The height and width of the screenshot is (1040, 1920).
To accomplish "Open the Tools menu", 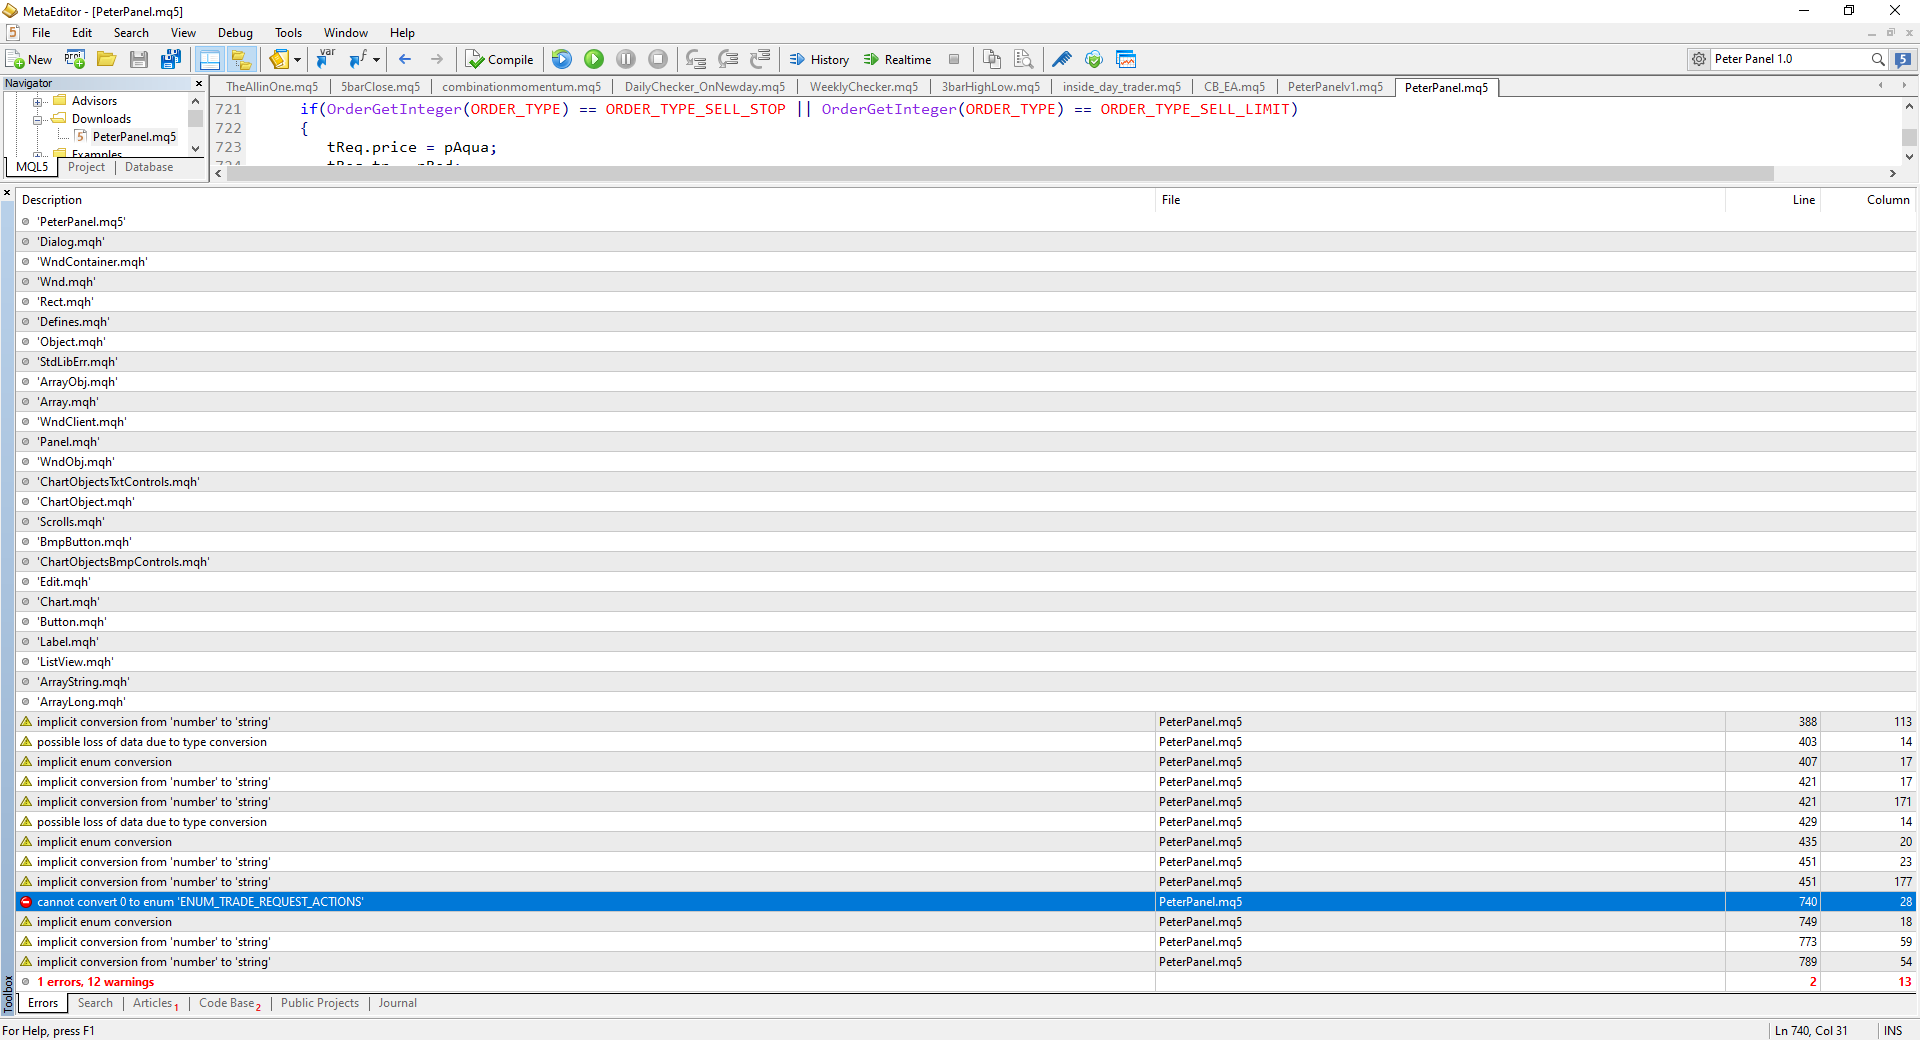I will (x=288, y=32).
